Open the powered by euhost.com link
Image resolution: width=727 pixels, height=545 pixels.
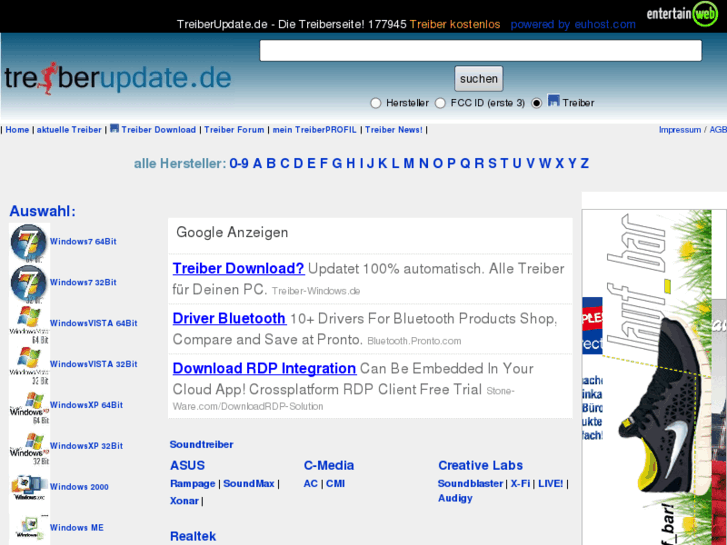pyautogui.click(x=573, y=24)
